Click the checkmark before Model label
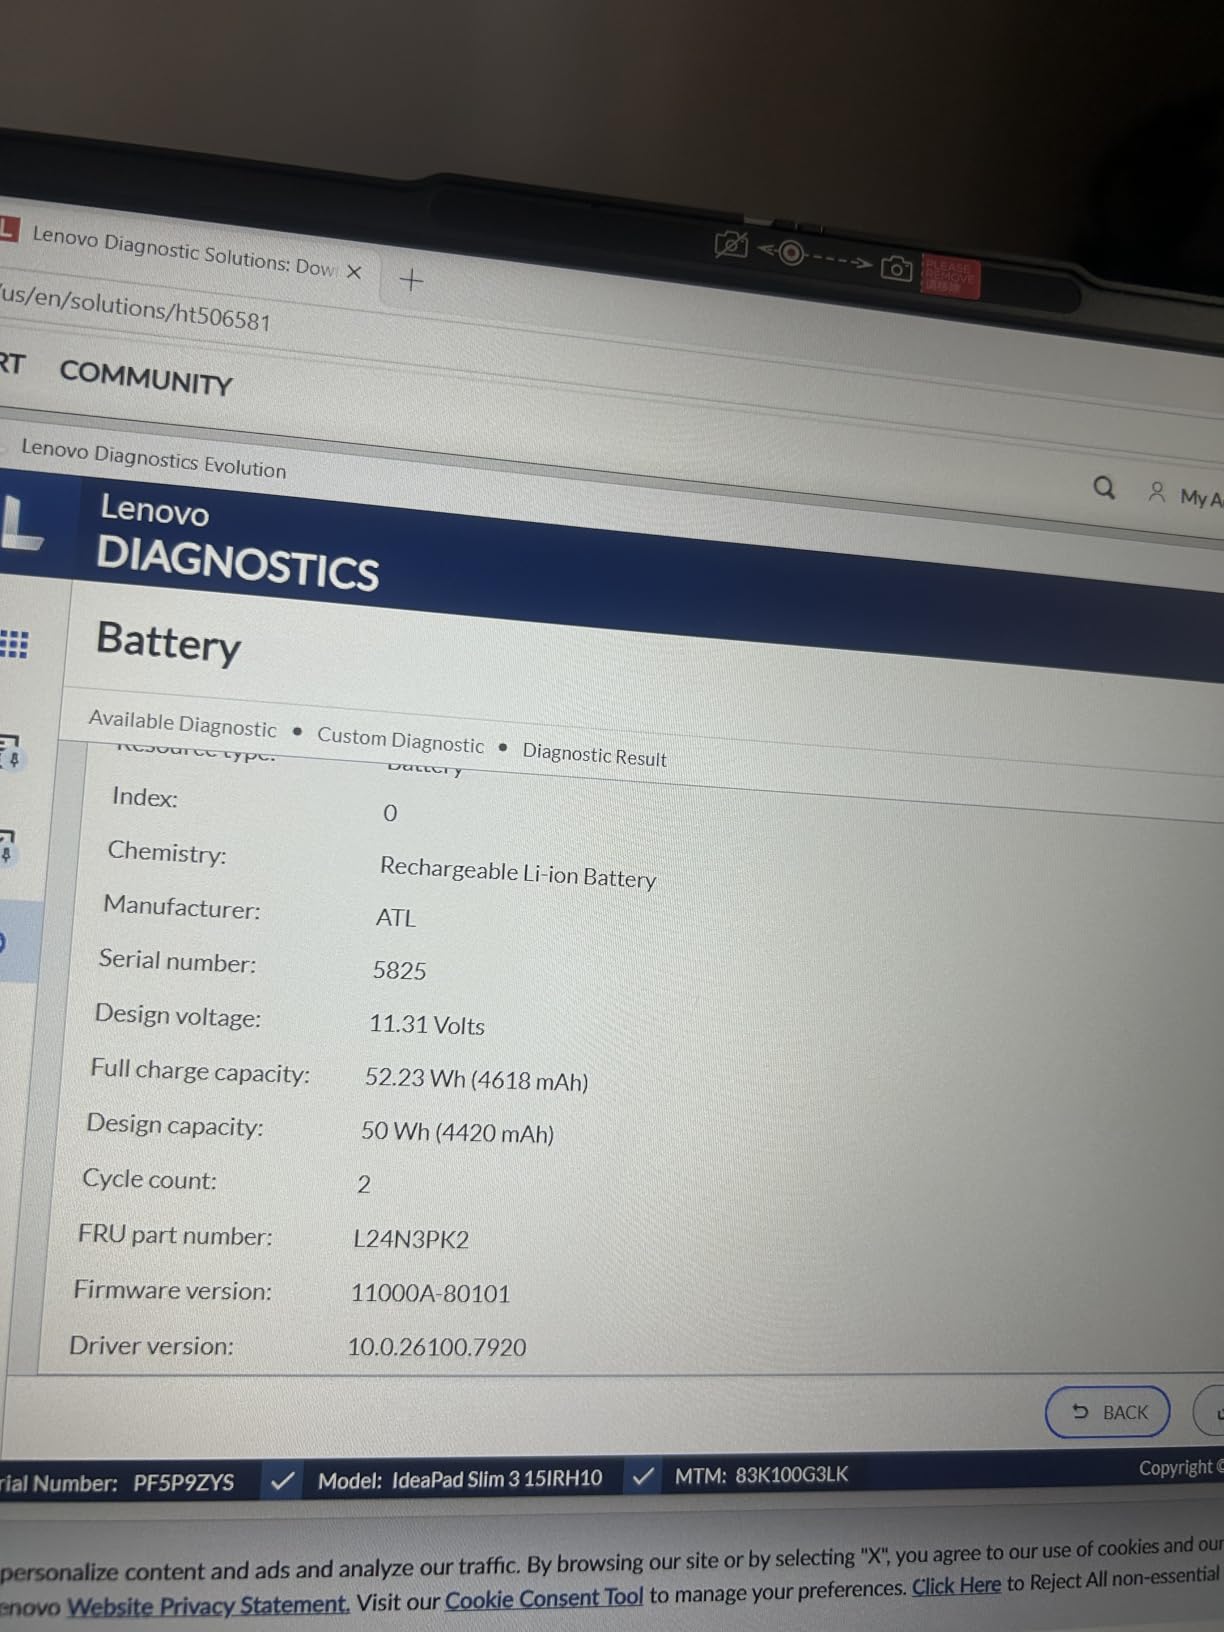Image resolution: width=1224 pixels, height=1632 pixels. (x=283, y=1480)
